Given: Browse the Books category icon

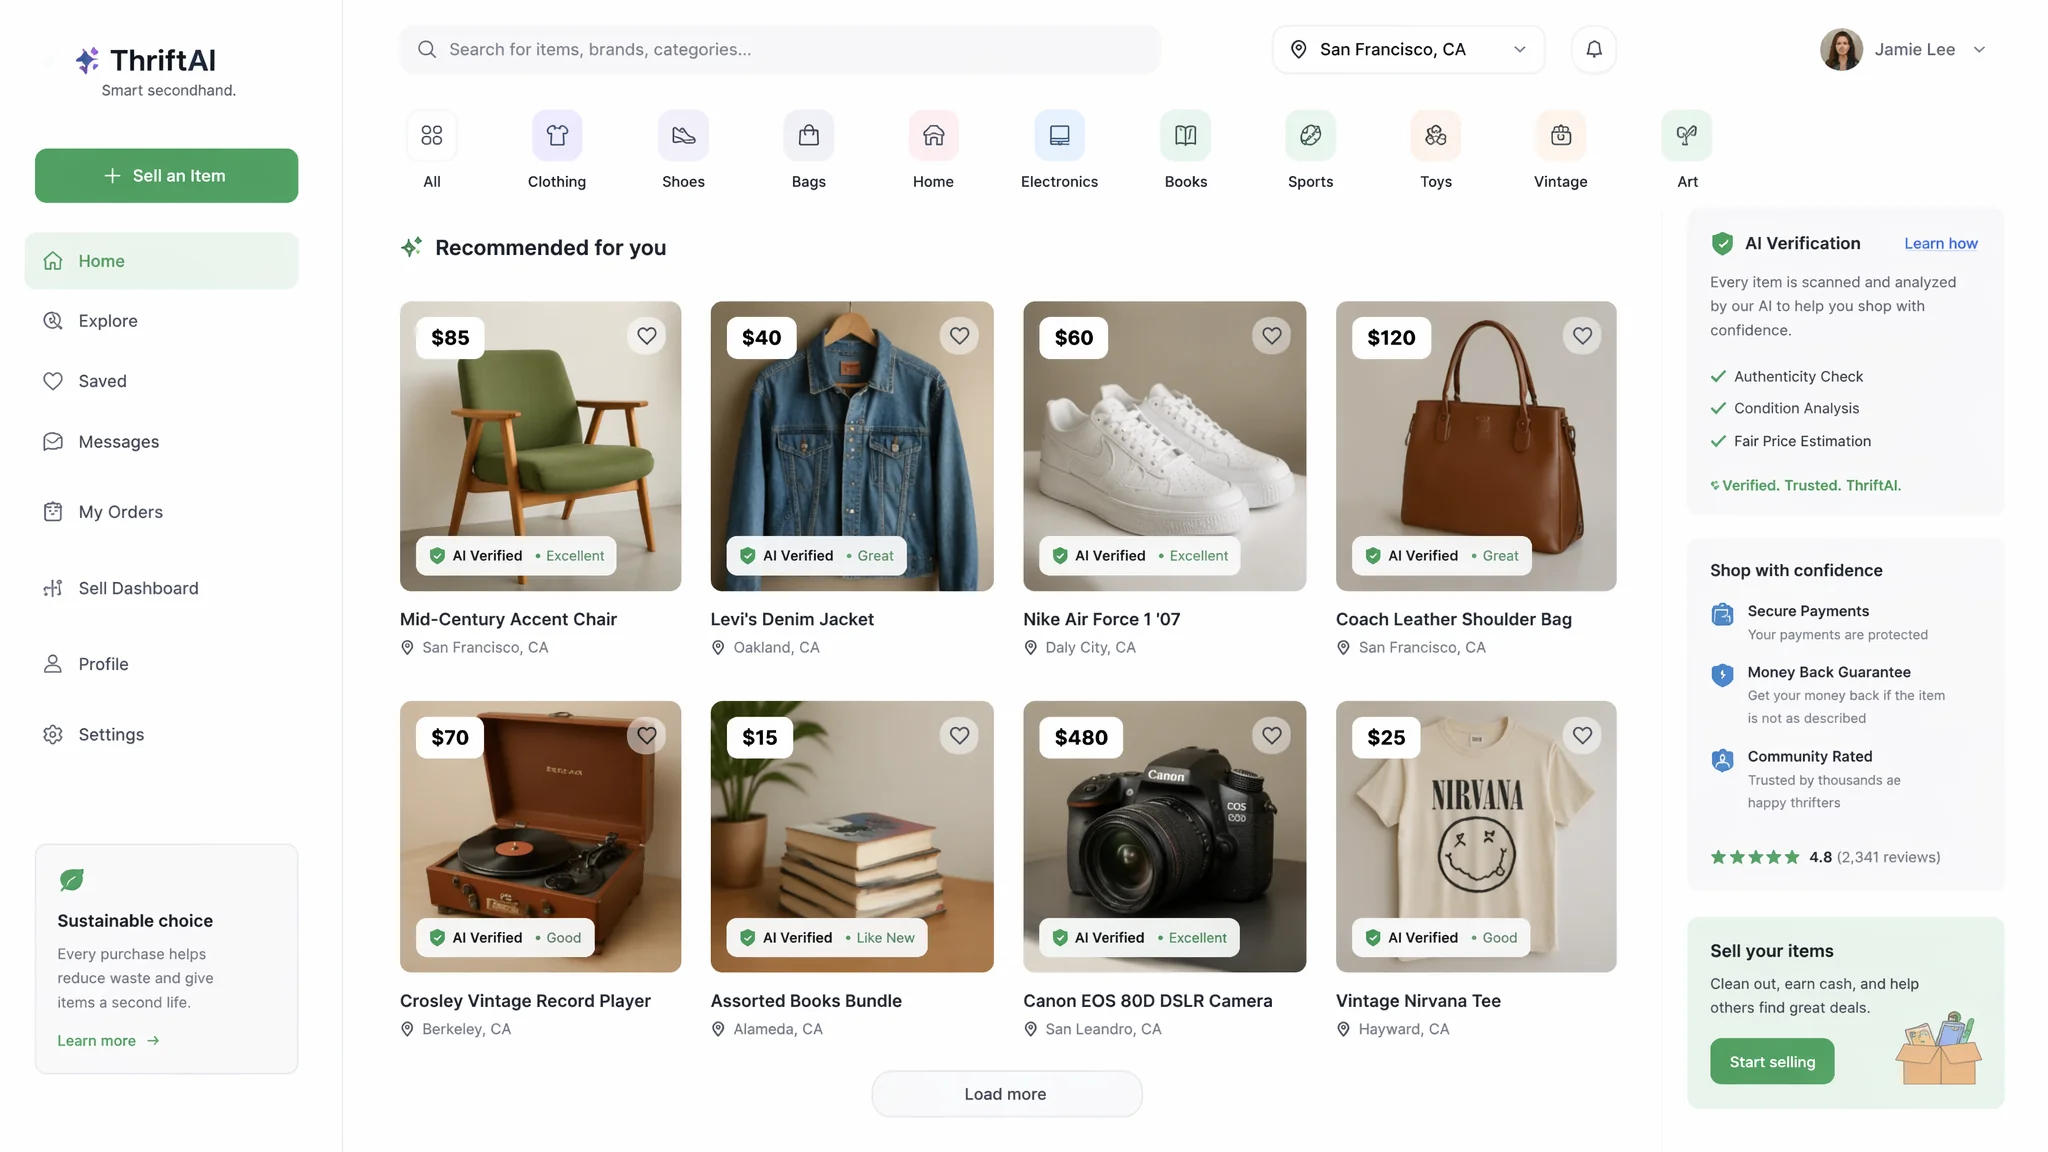Looking at the screenshot, I should coord(1186,135).
